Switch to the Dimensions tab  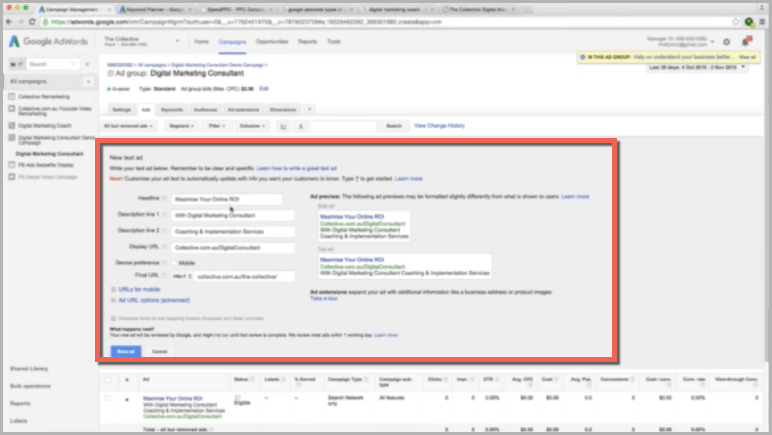[x=283, y=109]
